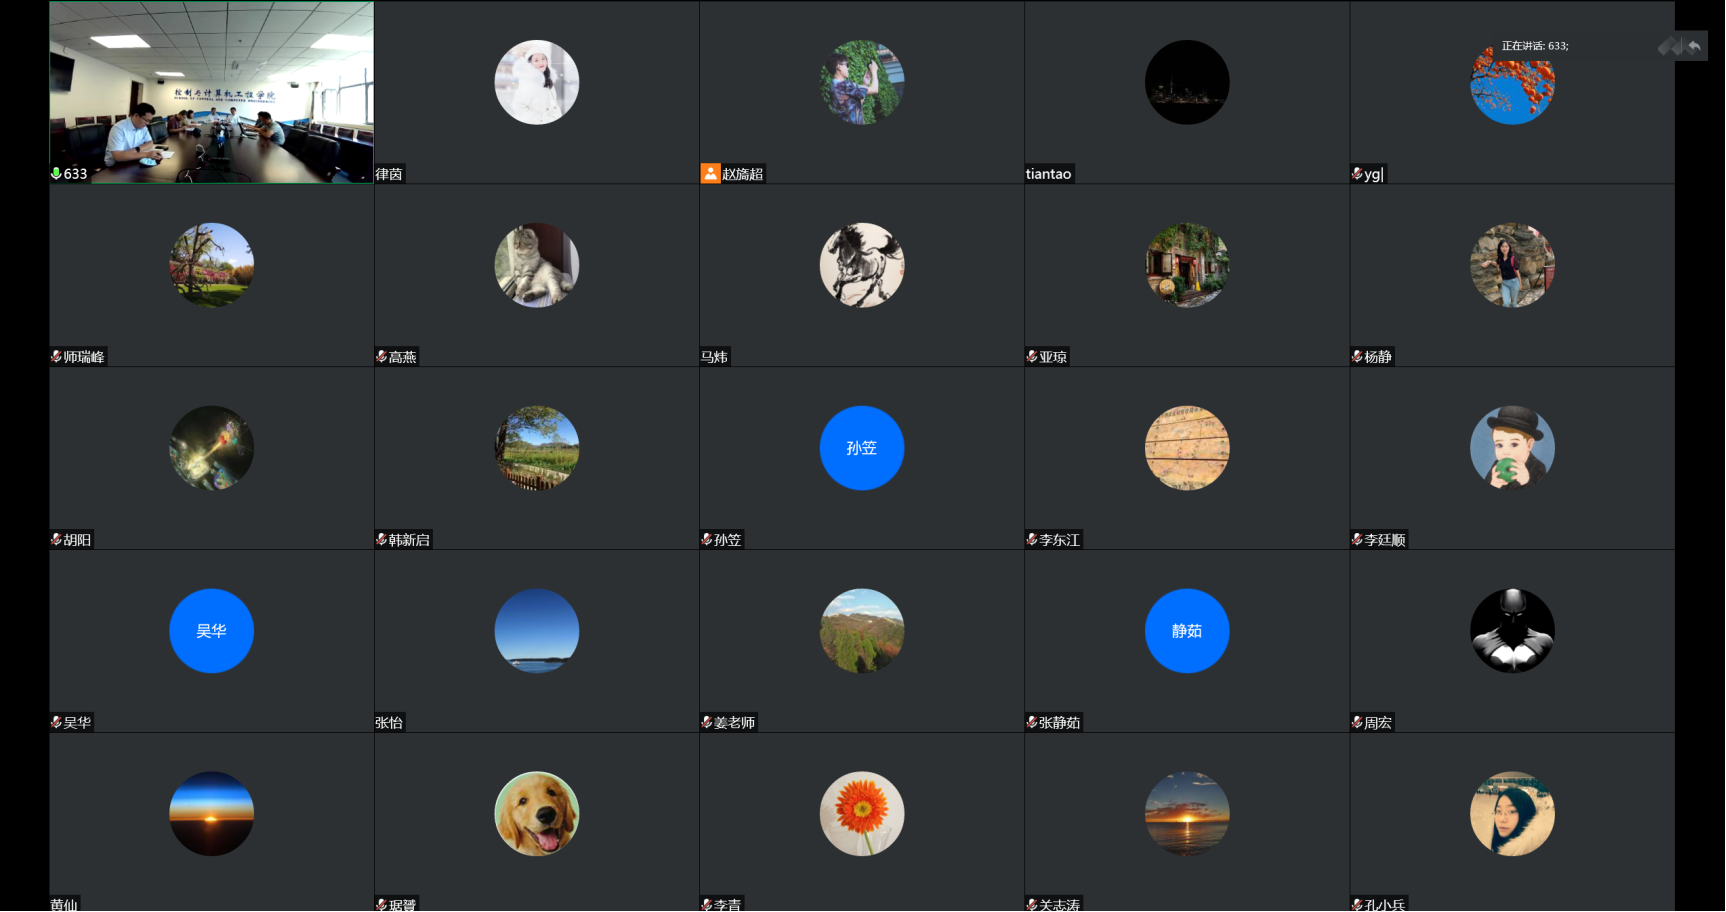Click muted mic icon next to 杨静
This screenshot has height=912, width=1726.
point(1357,357)
